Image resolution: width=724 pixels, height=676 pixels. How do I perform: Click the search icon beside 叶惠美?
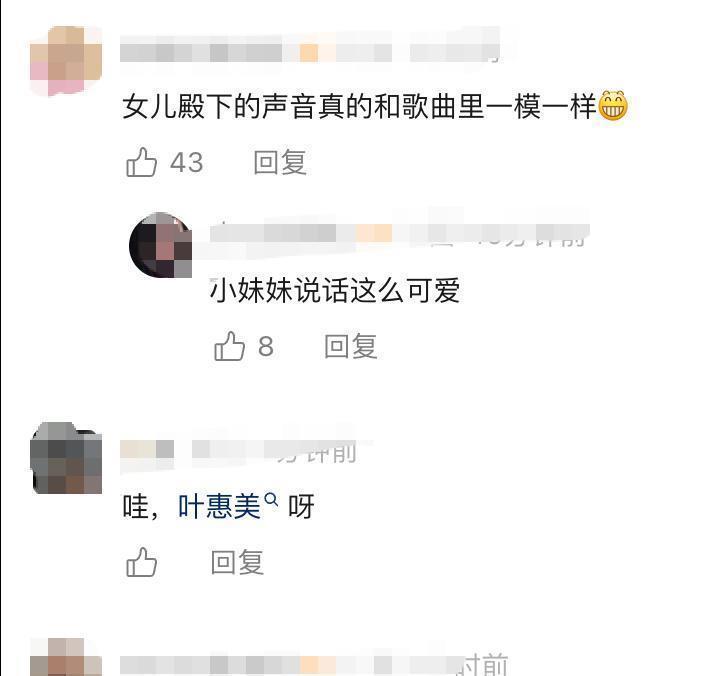272,500
